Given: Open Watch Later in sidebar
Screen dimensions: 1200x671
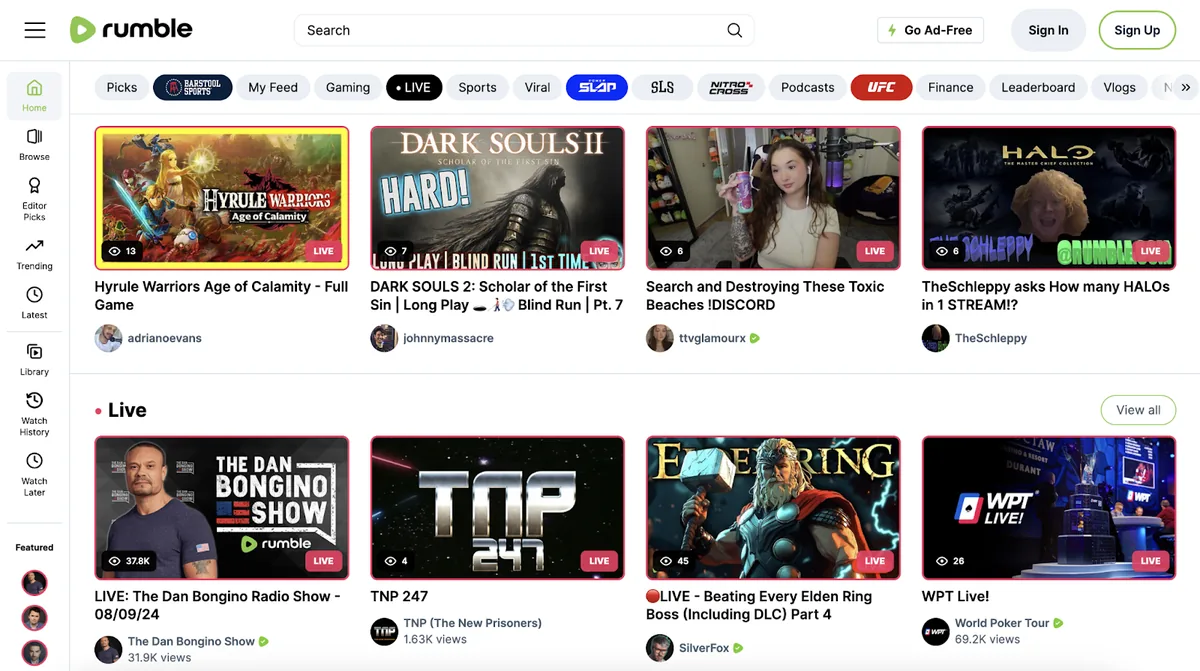Looking at the screenshot, I should [x=34, y=474].
